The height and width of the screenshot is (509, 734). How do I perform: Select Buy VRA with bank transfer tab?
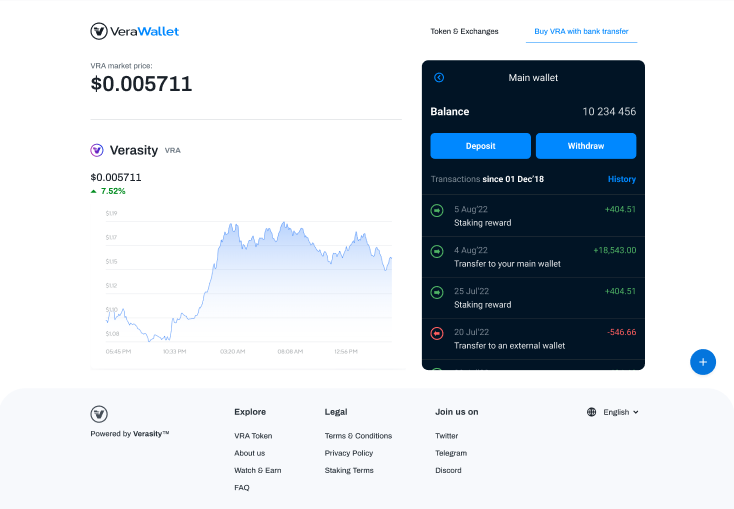pyautogui.click(x=581, y=31)
